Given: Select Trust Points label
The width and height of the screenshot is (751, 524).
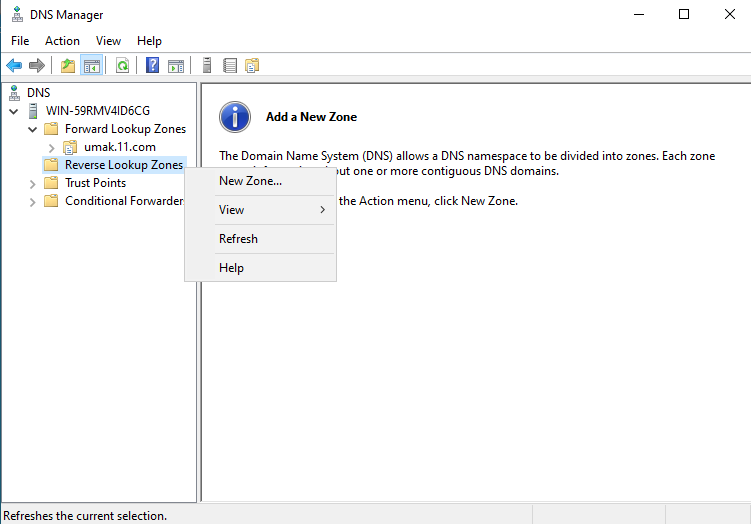Looking at the screenshot, I should (x=95, y=183).
